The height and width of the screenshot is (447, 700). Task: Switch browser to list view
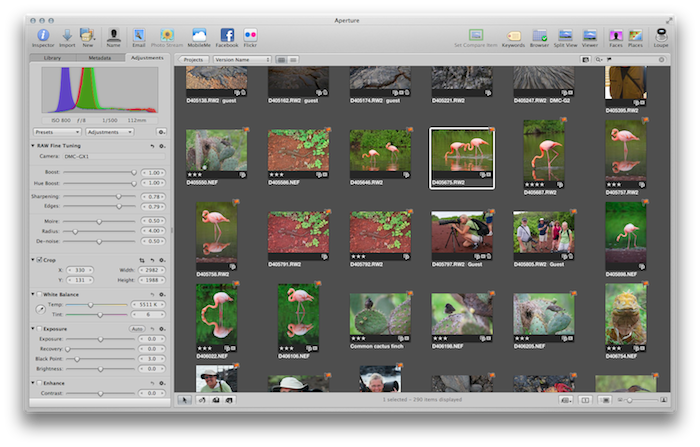coord(293,60)
